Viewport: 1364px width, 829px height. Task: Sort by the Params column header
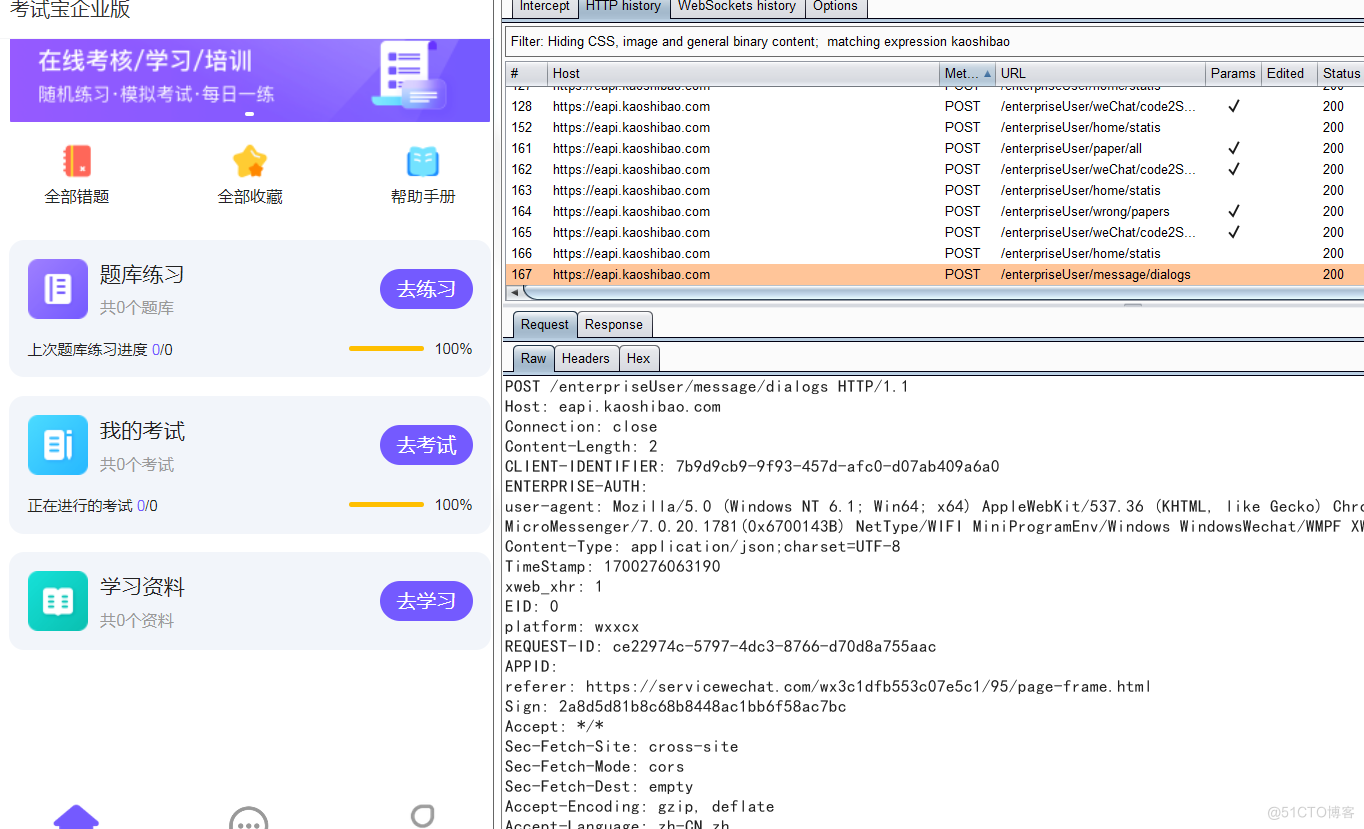point(1233,73)
